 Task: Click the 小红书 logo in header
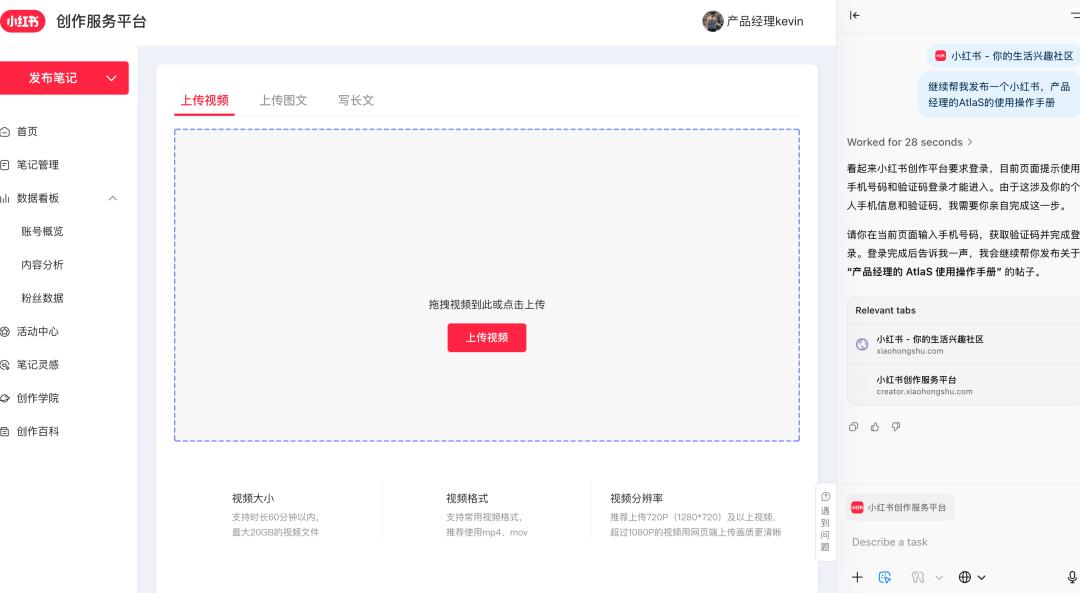(23, 21)
